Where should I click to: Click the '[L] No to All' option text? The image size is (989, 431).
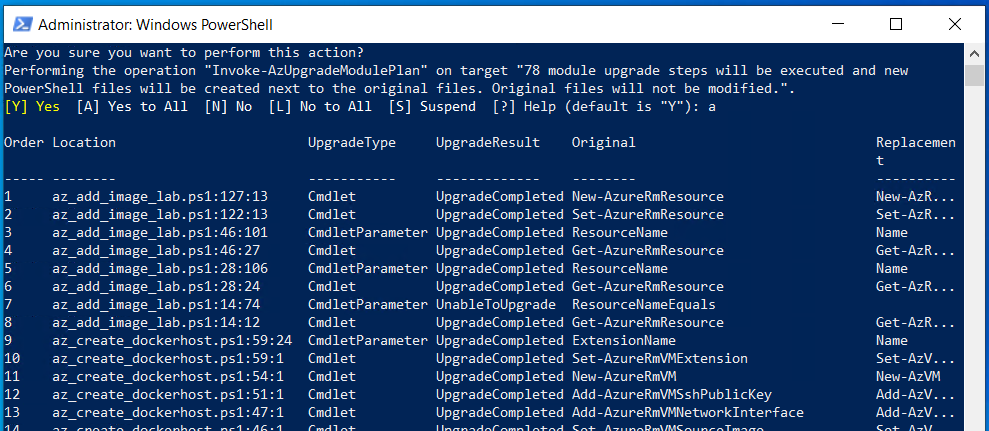(320, 106)
